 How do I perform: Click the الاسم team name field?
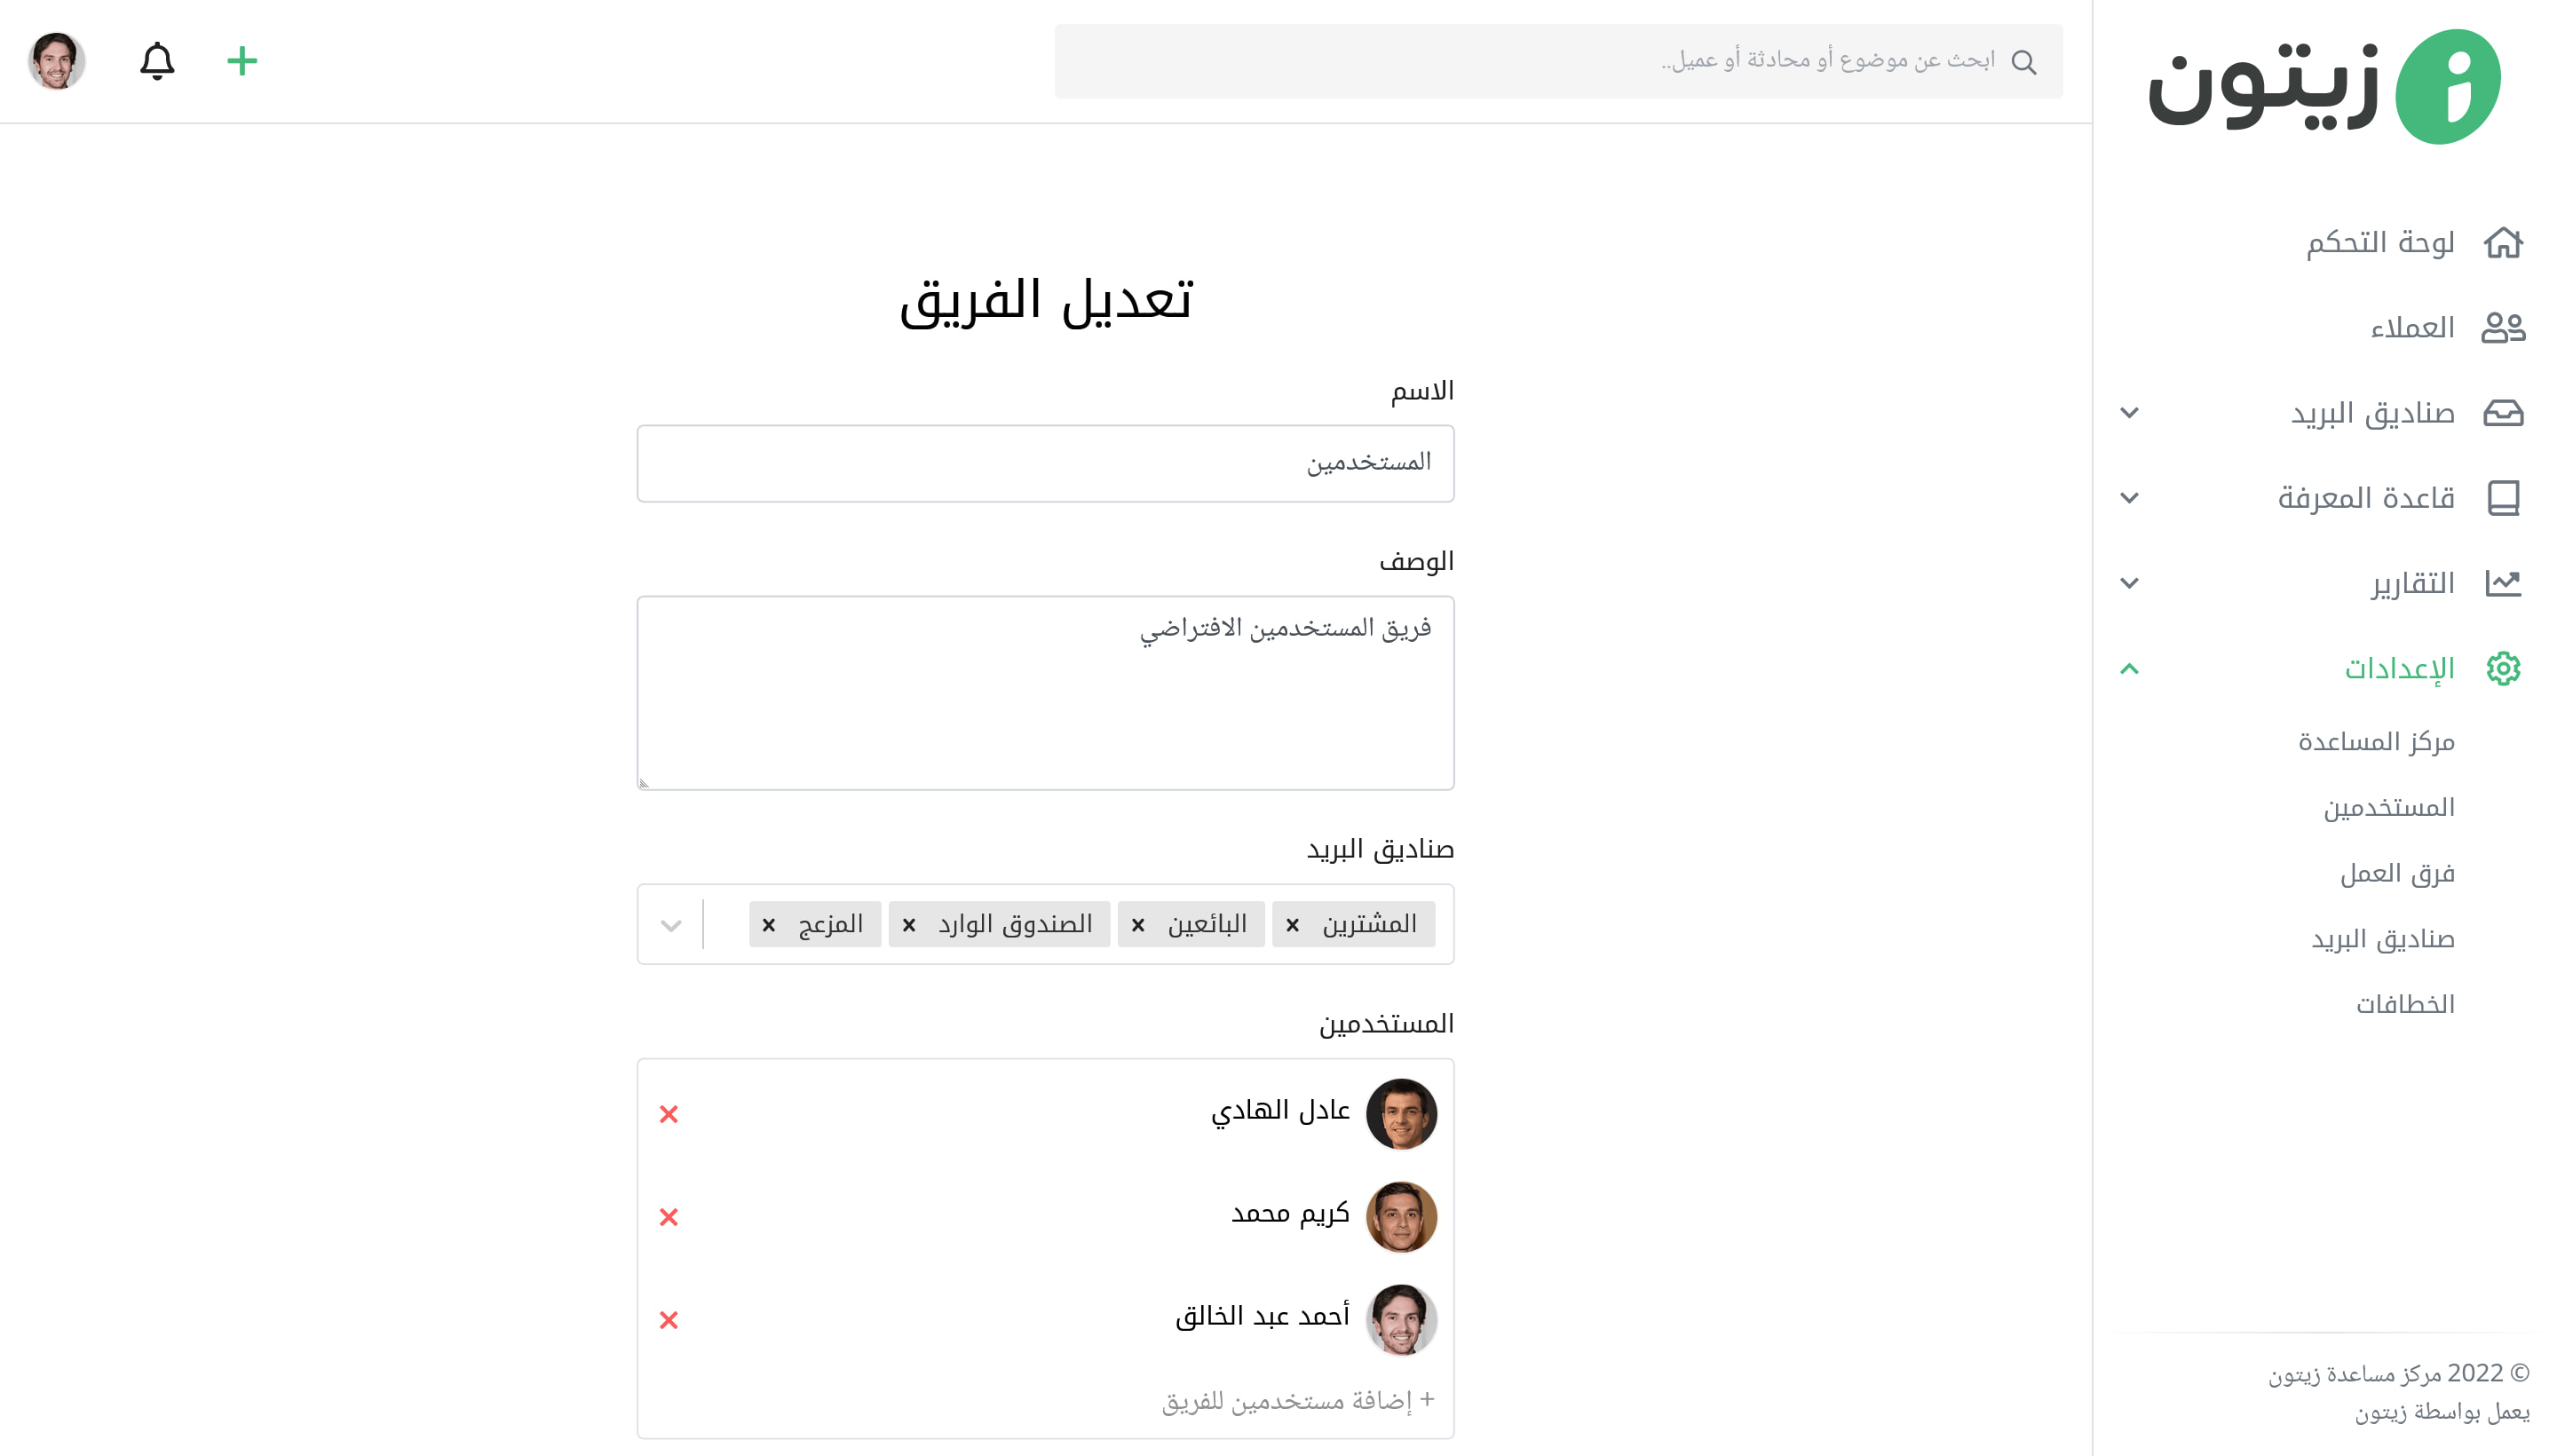coord(1045,463)
